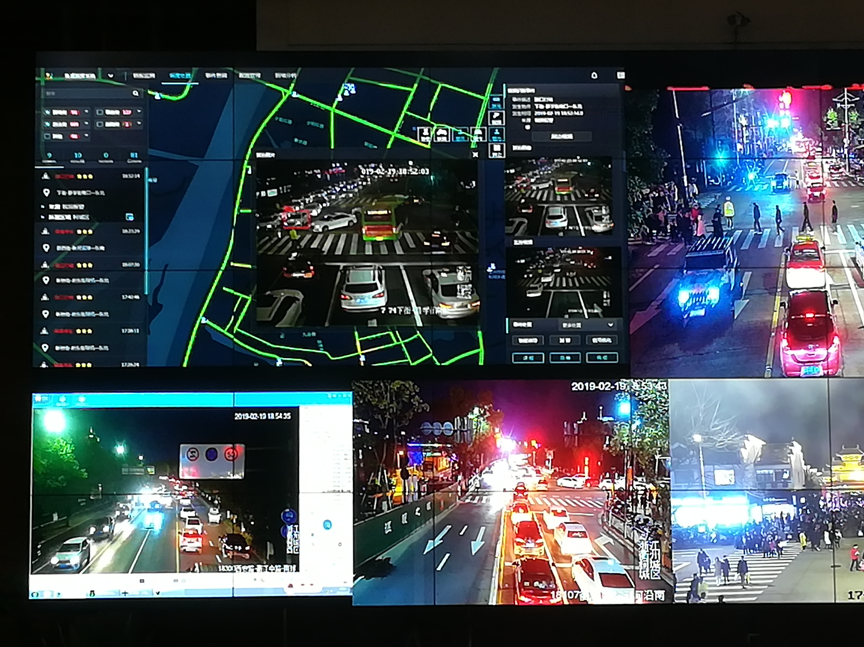Toggle the top-right filter checkbox in left panel
The image size is (864, 647).
97,112
